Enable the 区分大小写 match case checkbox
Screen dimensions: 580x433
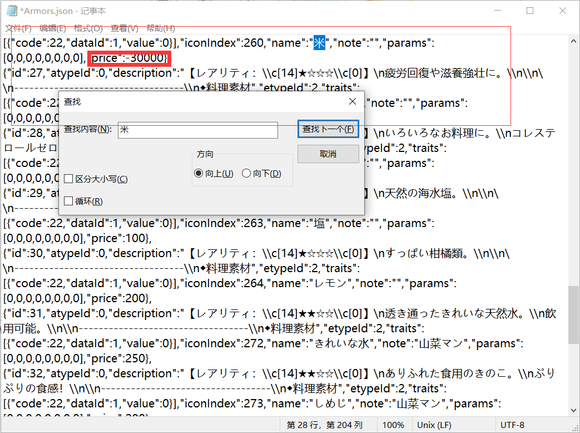pyautogui.click(x=68, y=179)
